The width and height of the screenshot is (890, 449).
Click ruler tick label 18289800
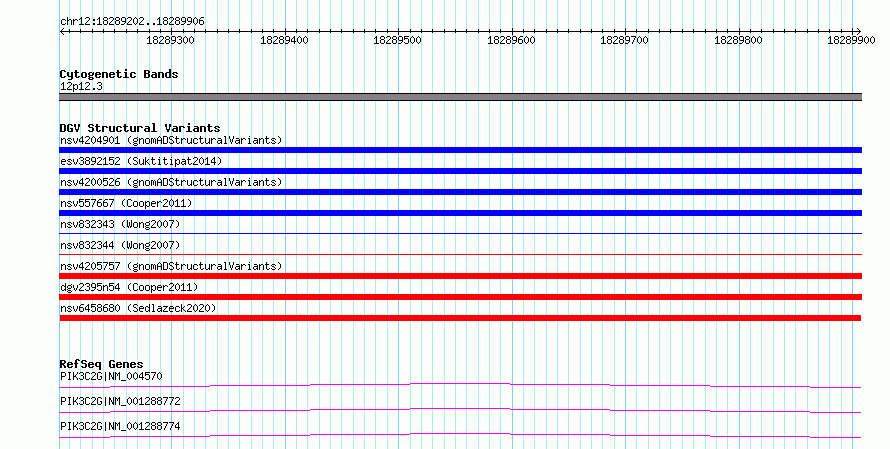point(738,40)
